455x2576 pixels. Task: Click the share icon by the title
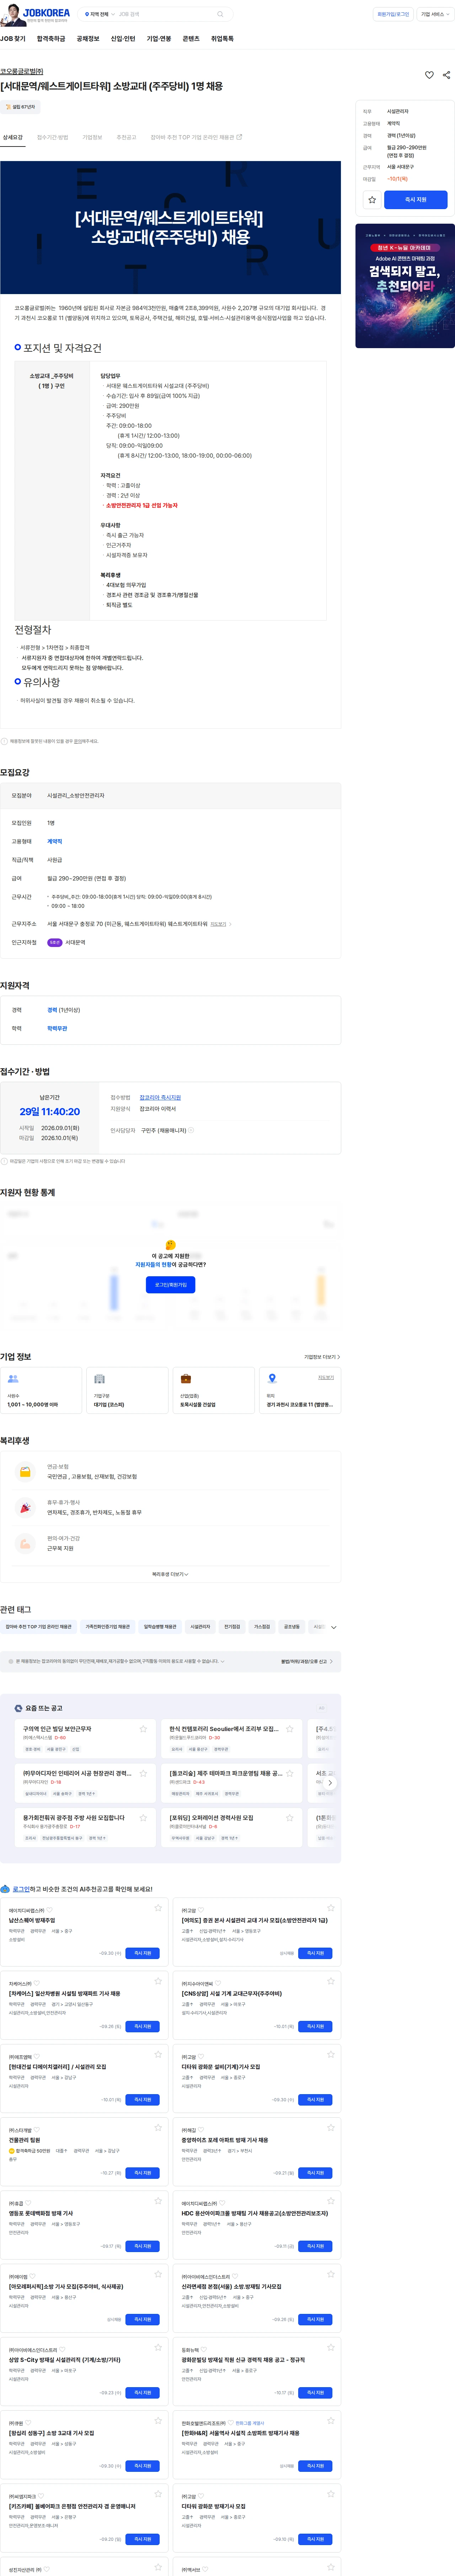[446, 75]
